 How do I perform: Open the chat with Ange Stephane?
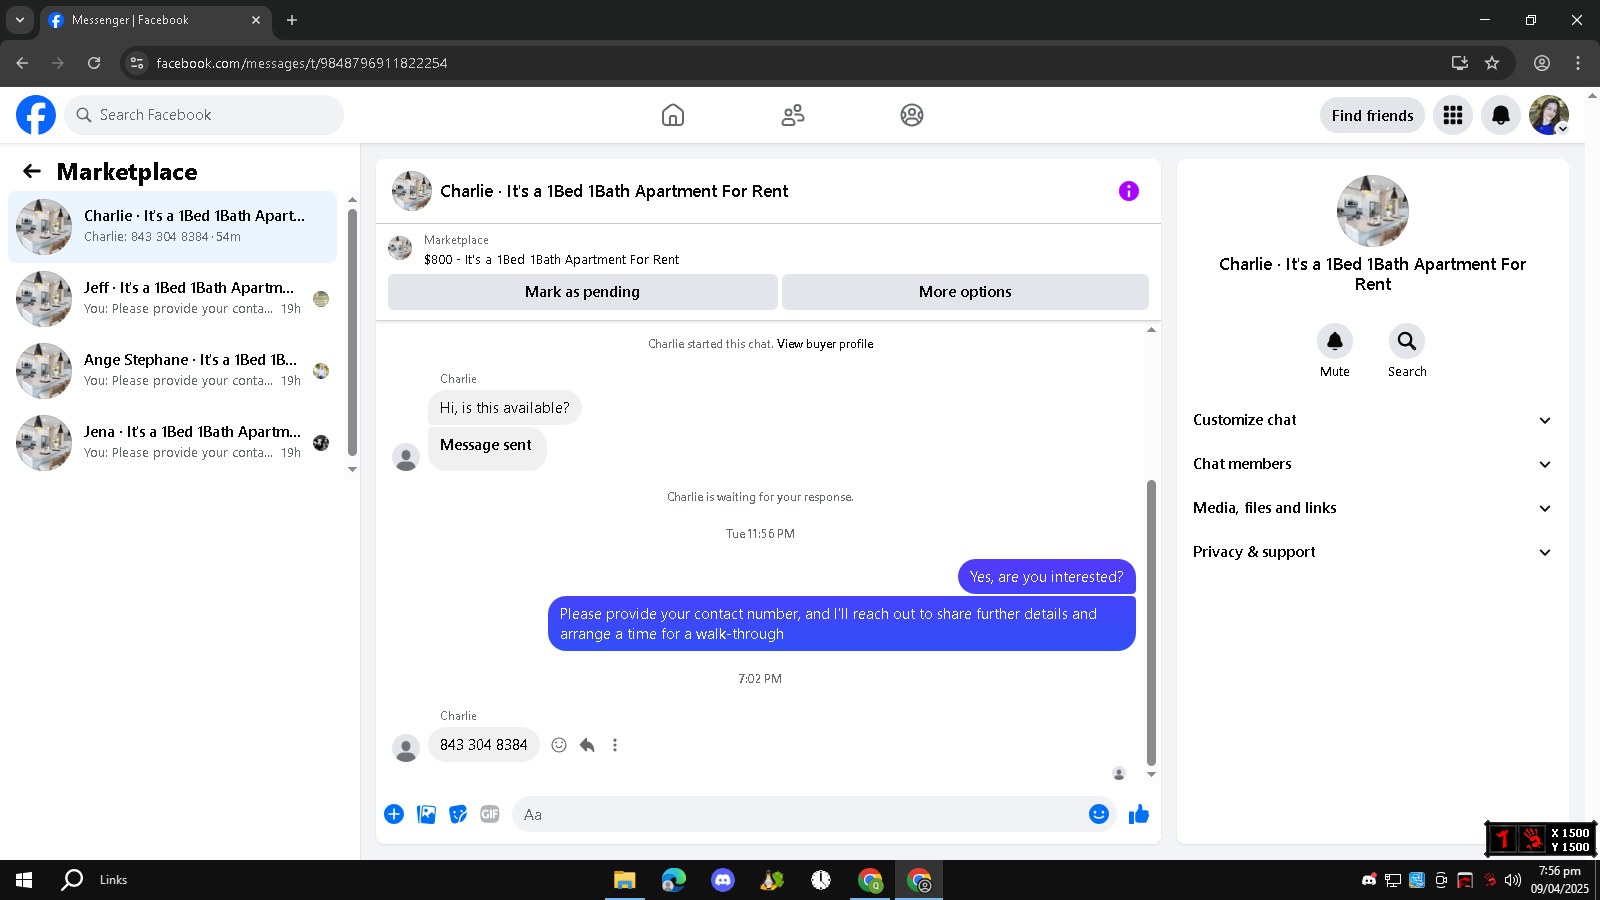point(172,371)
